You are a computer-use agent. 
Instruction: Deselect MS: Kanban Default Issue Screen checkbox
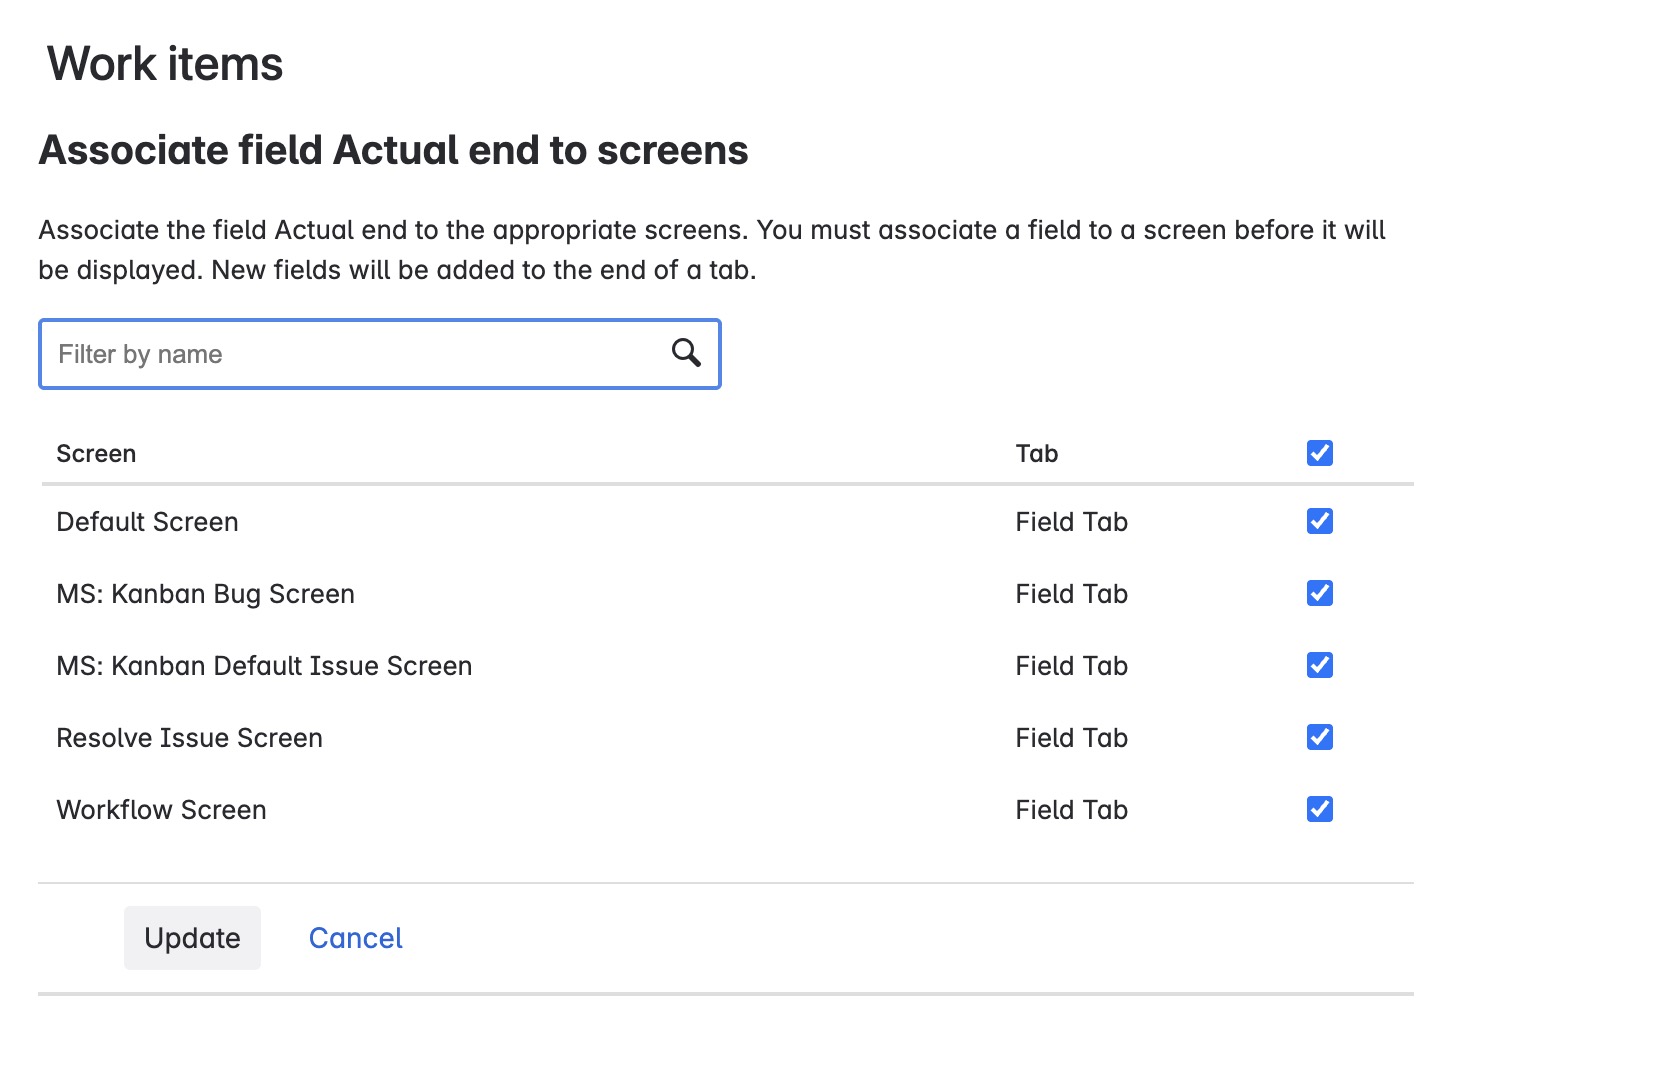tap(1319, 665)
